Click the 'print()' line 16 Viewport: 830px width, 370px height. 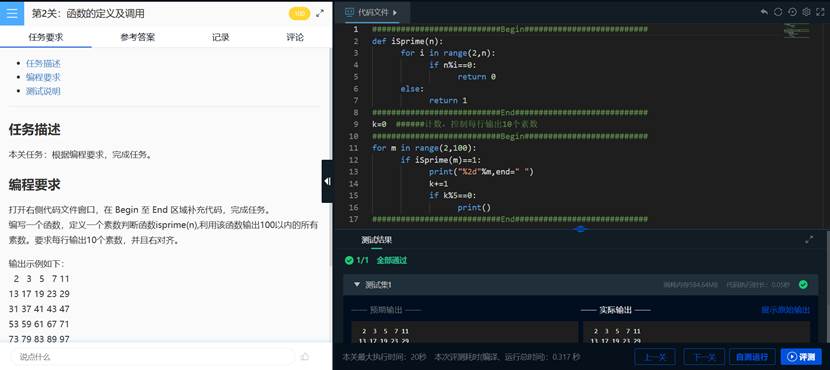pos(474,207)
